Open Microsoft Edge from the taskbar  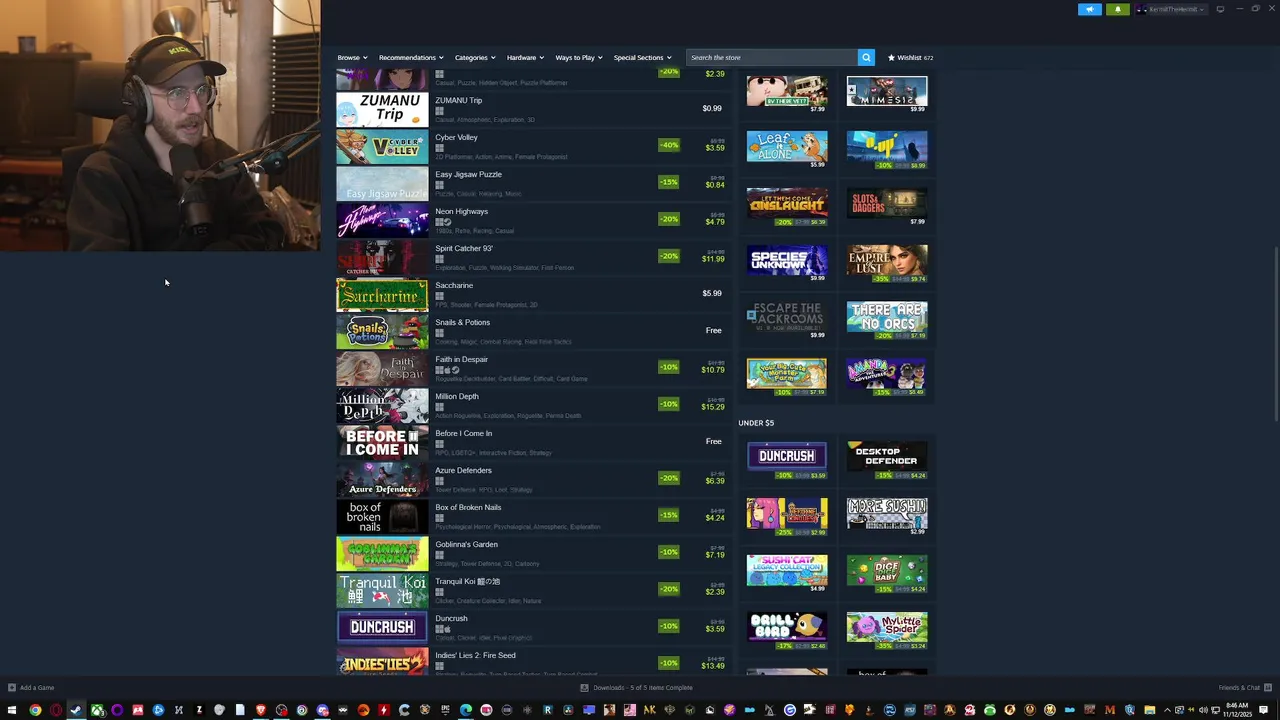(466, 710)
